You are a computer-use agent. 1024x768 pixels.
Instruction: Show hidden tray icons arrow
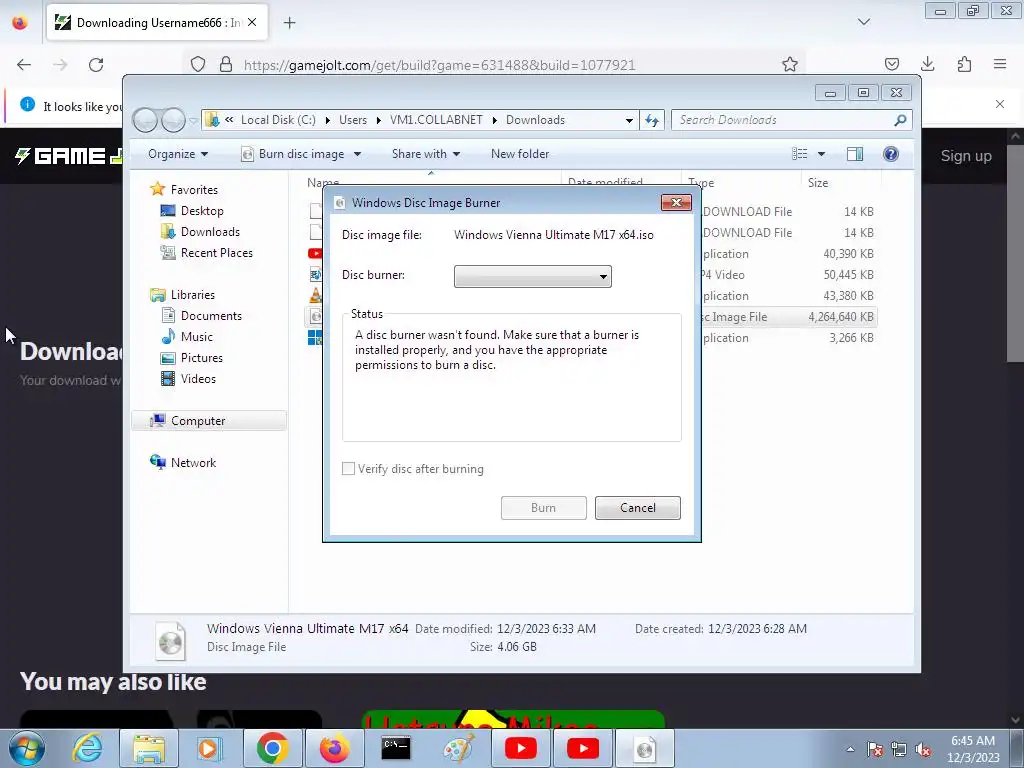tap(850, 749)
